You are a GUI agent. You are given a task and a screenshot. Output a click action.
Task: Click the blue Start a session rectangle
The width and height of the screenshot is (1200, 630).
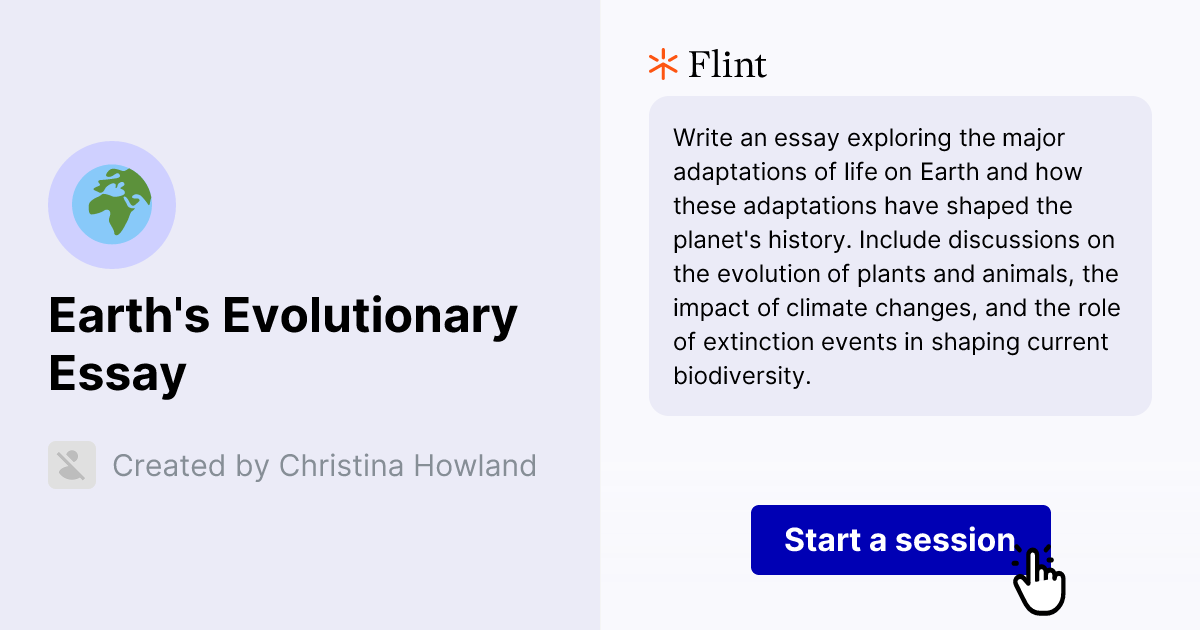pos(900,539)
